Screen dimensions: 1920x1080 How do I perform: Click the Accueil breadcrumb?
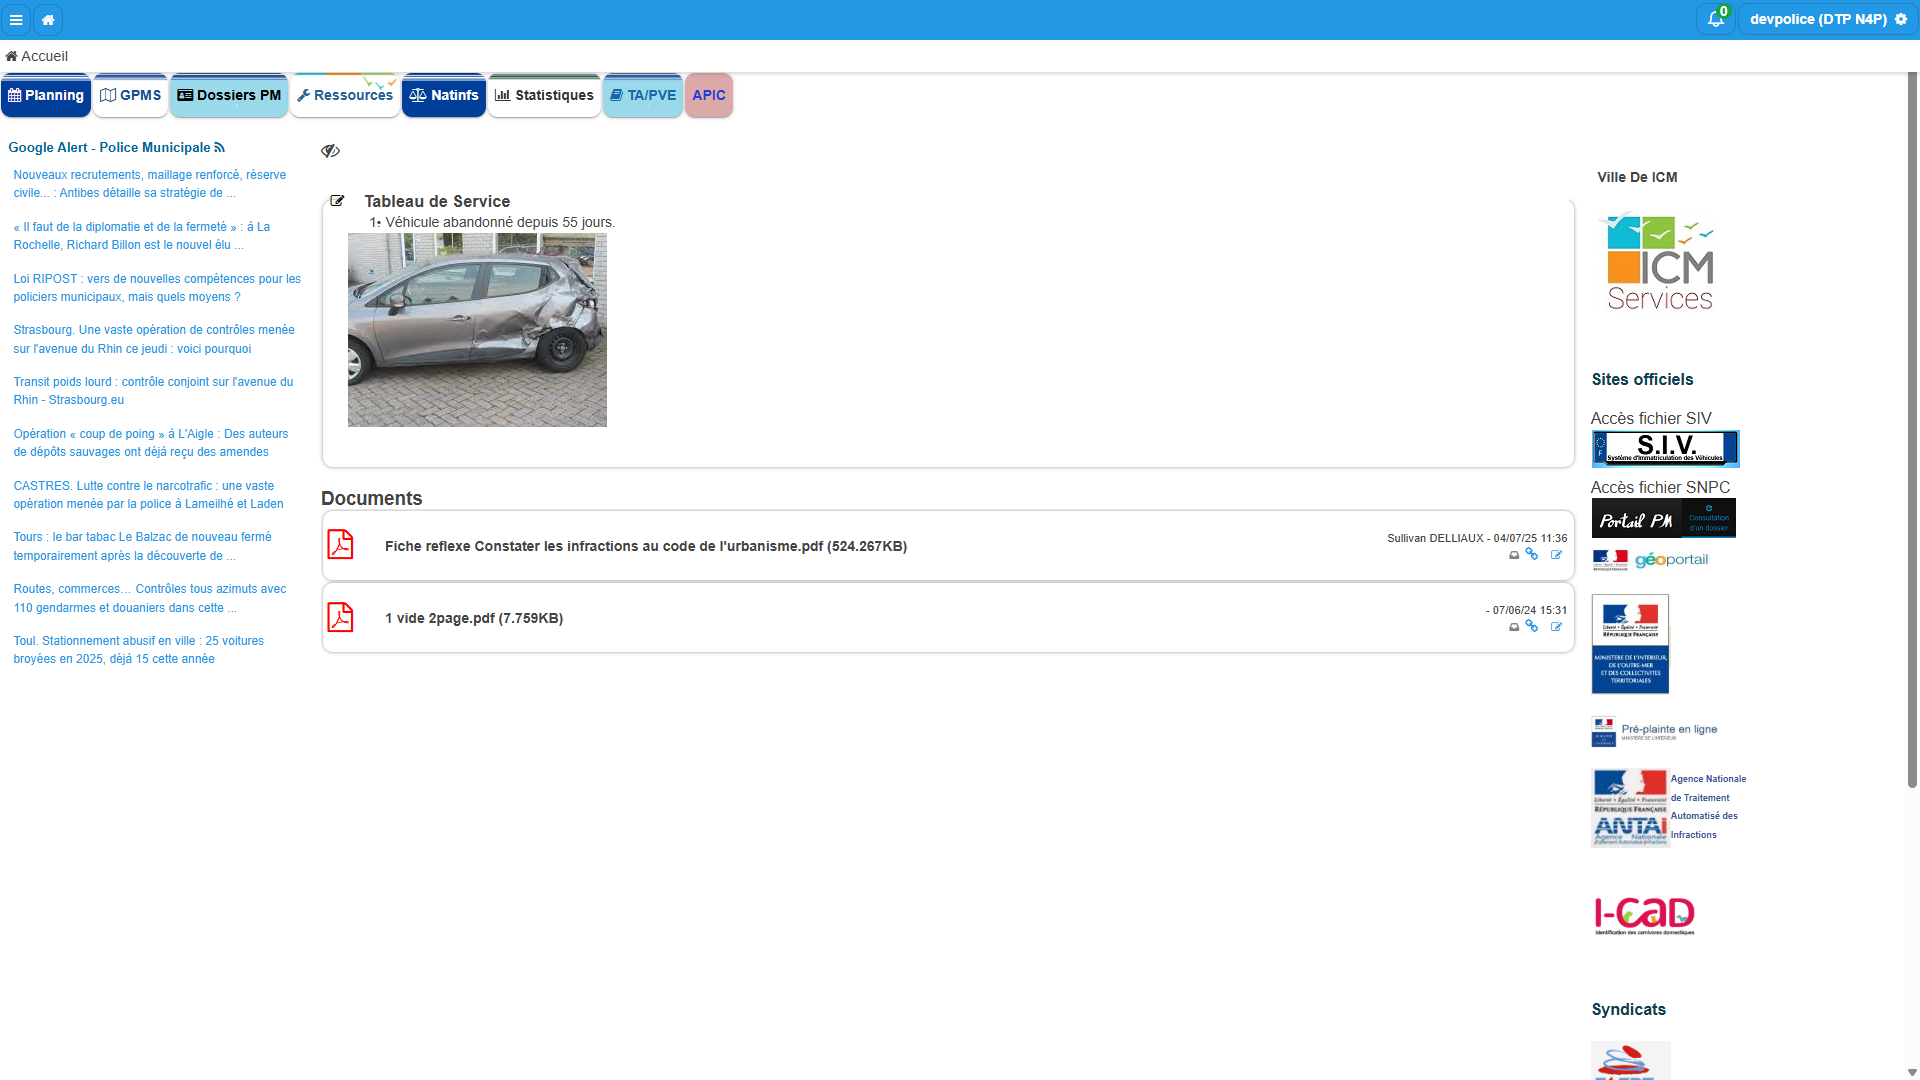coord(37,56)
